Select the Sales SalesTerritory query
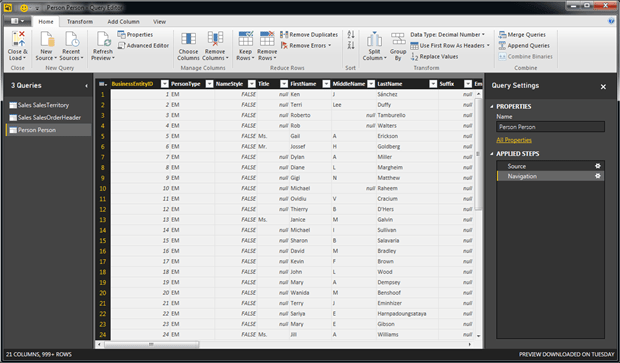The image size is (620, 363). (48, 105)
